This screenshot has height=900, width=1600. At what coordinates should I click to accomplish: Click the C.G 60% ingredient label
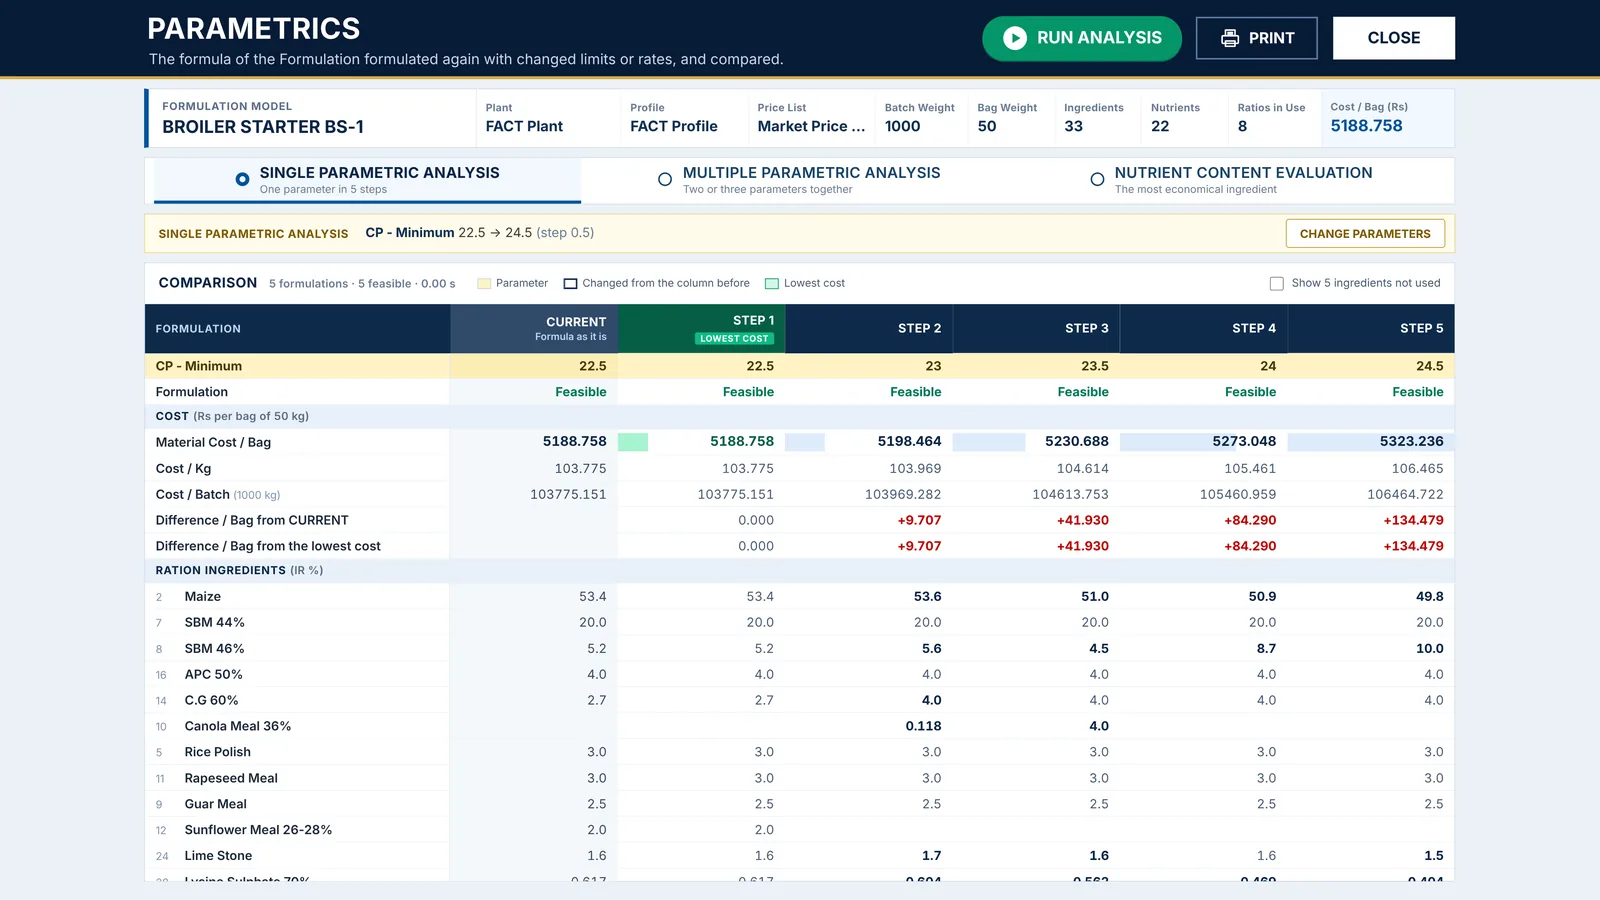coord(211,700)
